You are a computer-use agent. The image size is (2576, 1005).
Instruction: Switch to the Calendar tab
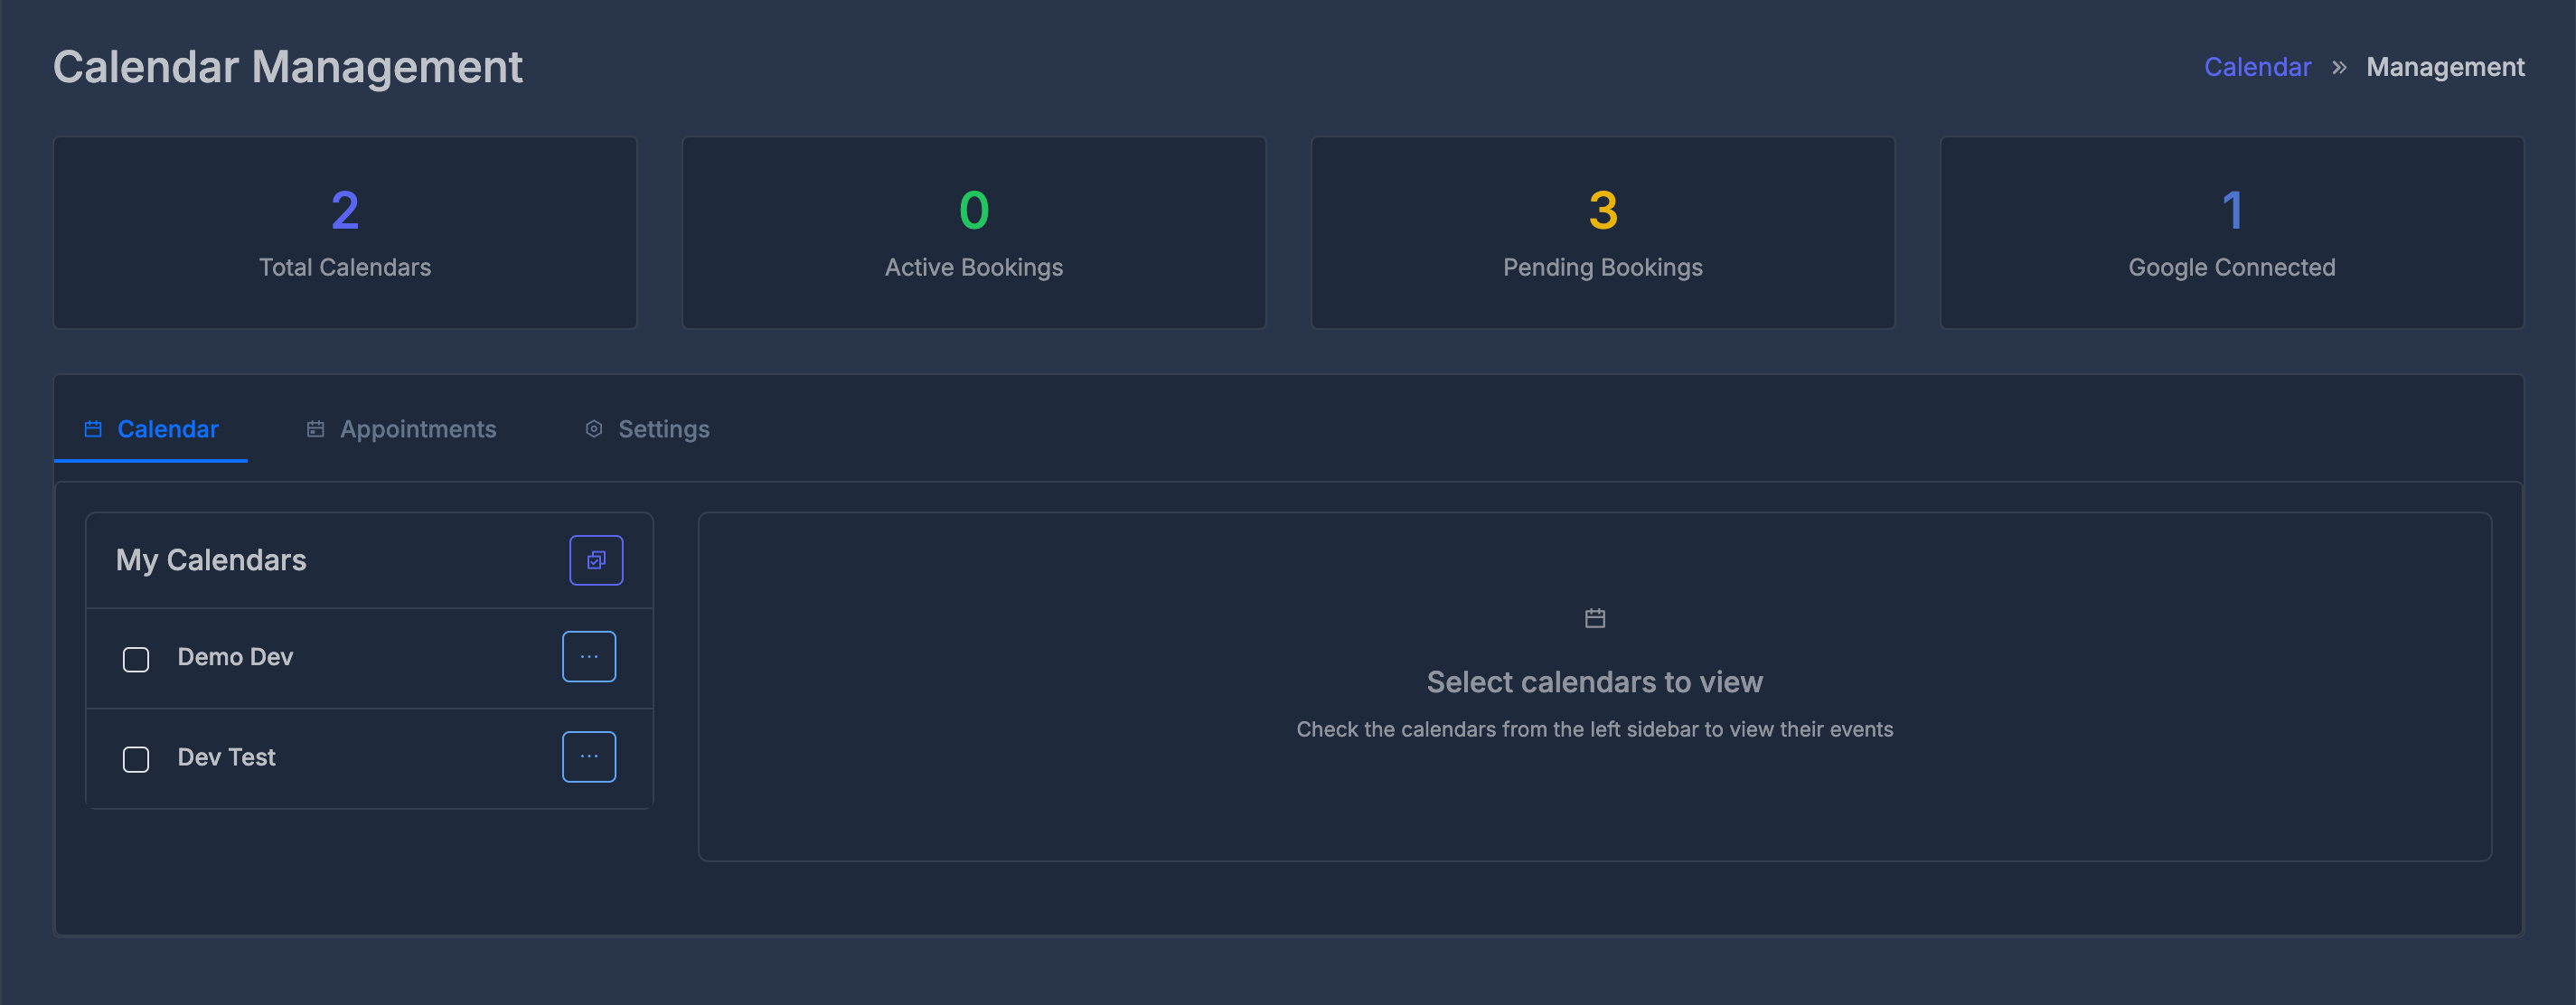[x=151, y=429]
